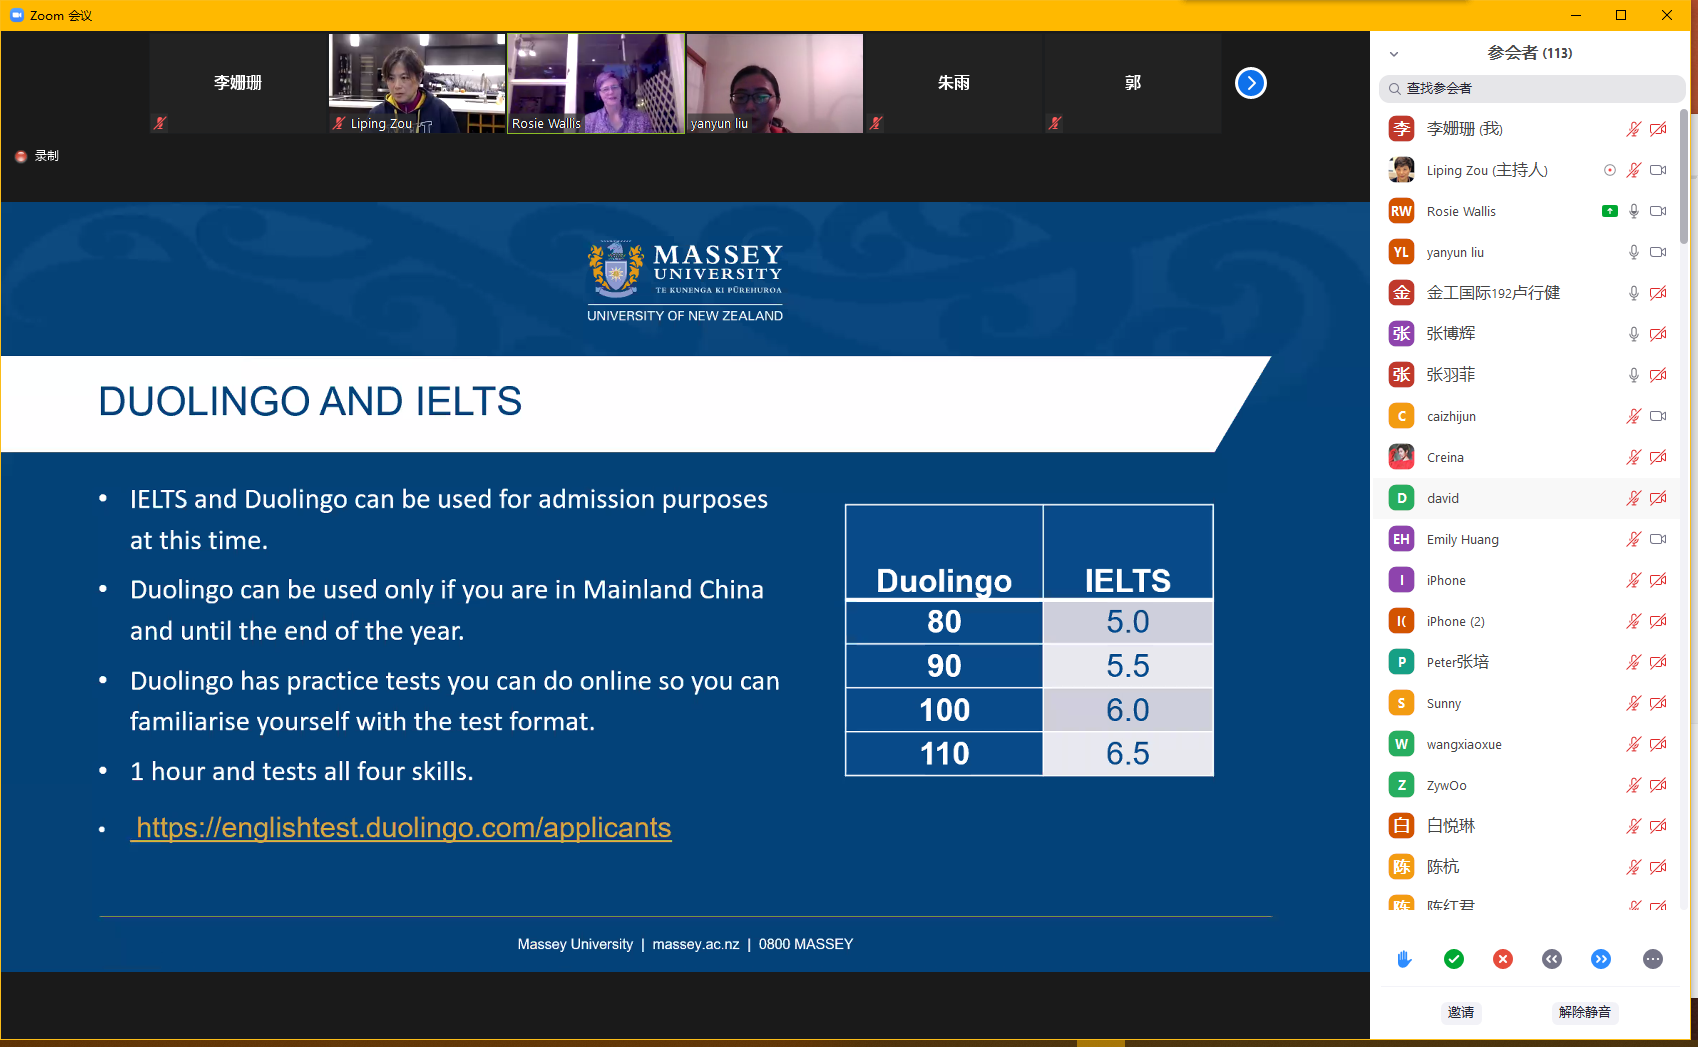Click Rosie Wallis microphone icon

pyautogui.click(x=1634, y=211)
